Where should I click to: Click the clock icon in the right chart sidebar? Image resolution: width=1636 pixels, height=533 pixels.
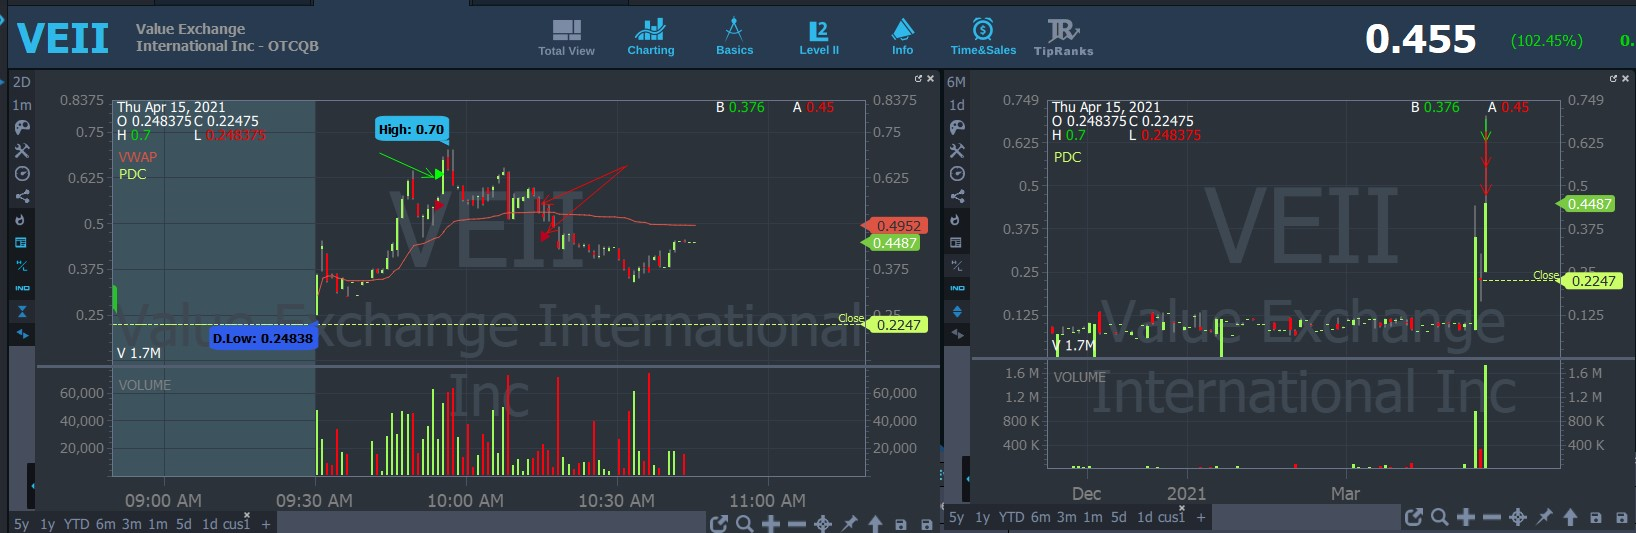957,174
